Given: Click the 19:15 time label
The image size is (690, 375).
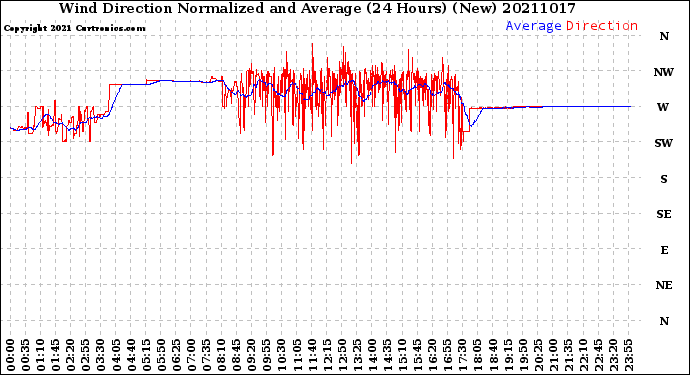Looking at the screenshot, I should pos(508,355).
